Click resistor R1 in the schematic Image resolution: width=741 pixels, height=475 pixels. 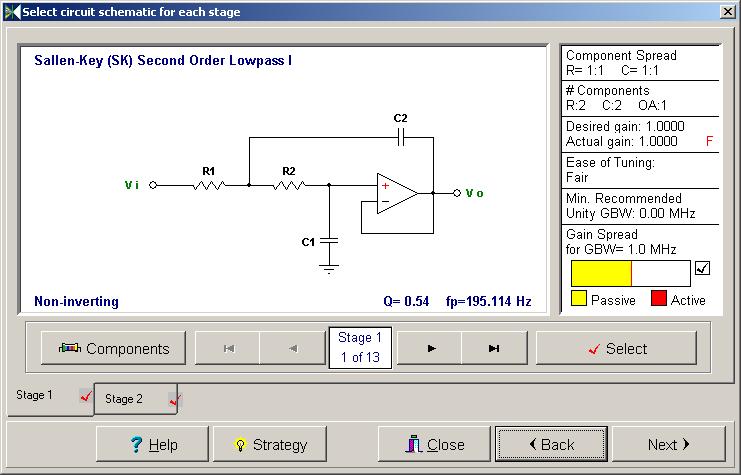[x=209, y=185]
